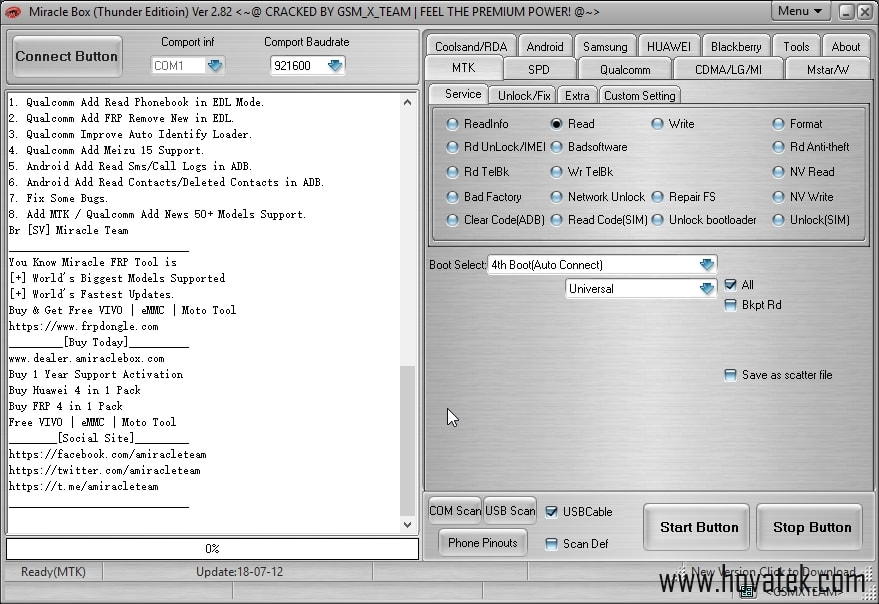Select the Write radio option
Image resolution: width=879 pixels, height=604 pixels.
coord(673,124)
